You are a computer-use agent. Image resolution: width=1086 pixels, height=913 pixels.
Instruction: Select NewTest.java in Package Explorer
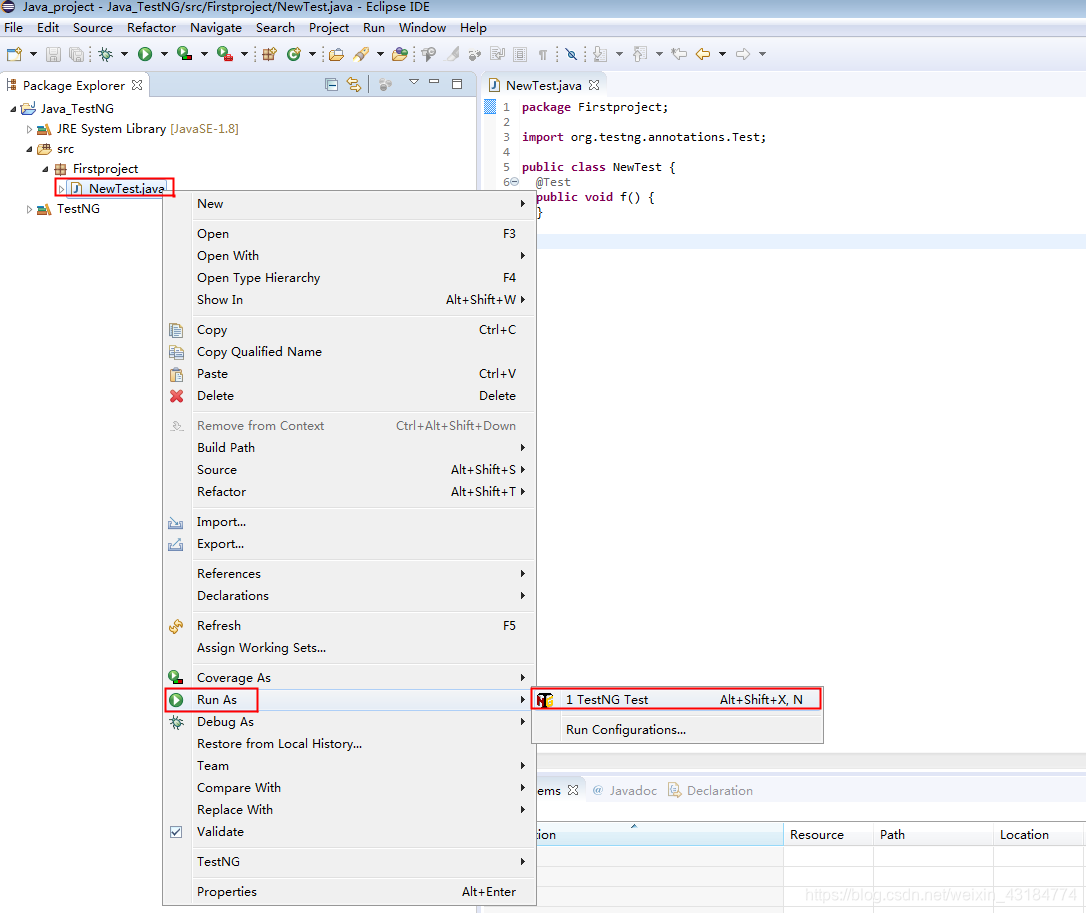pyautogui.click(x=127, y=188)
